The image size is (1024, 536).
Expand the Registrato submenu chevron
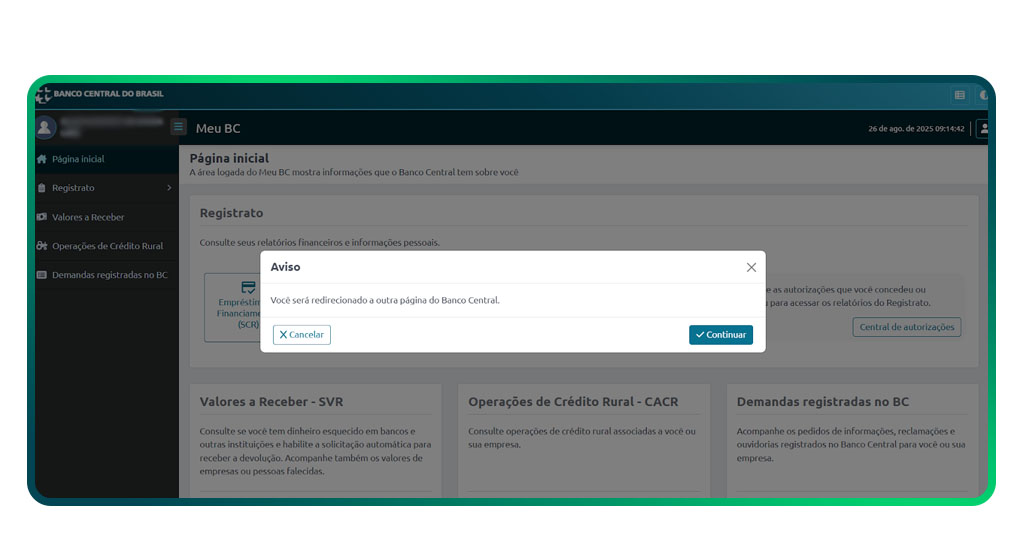coord(169,188)
